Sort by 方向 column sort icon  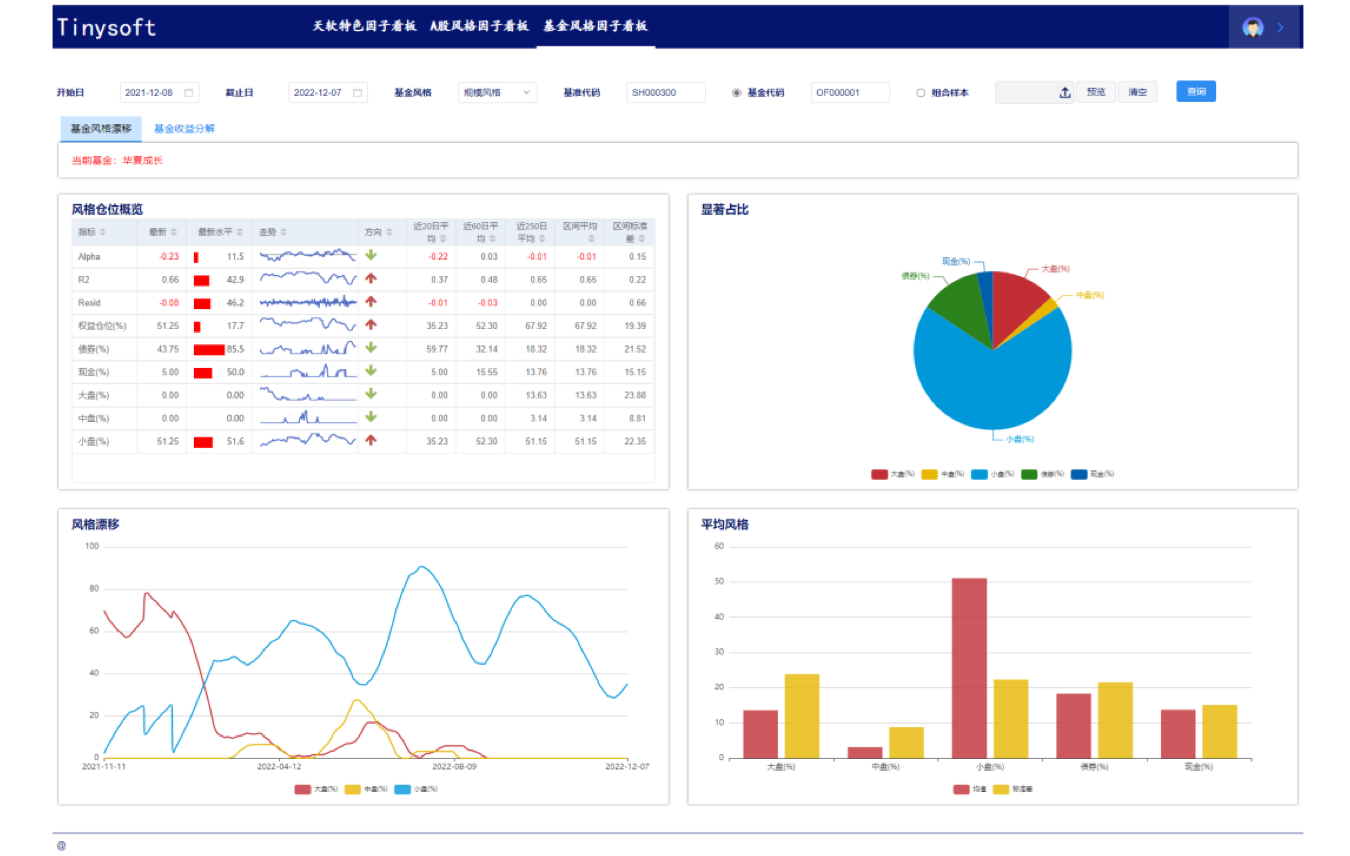click(390, 233)
